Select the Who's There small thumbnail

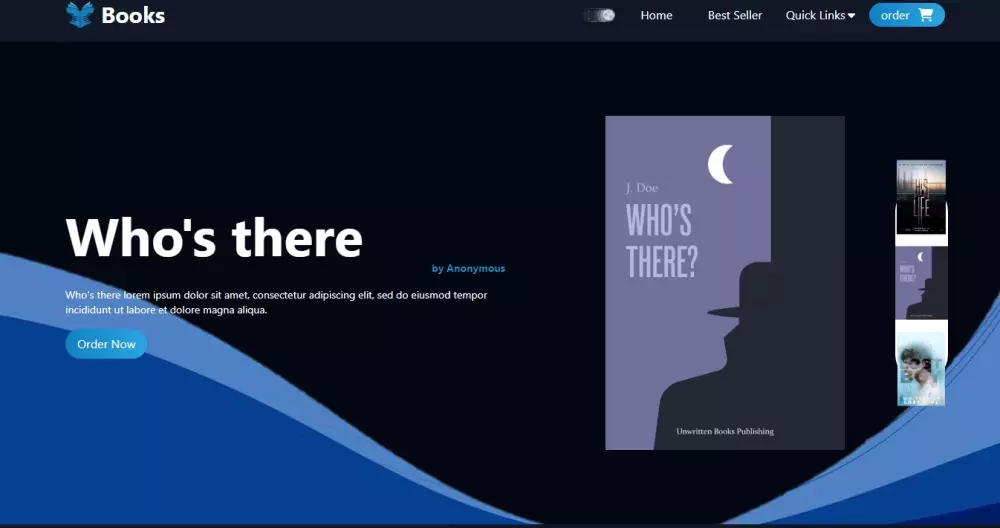pos(921,282)
